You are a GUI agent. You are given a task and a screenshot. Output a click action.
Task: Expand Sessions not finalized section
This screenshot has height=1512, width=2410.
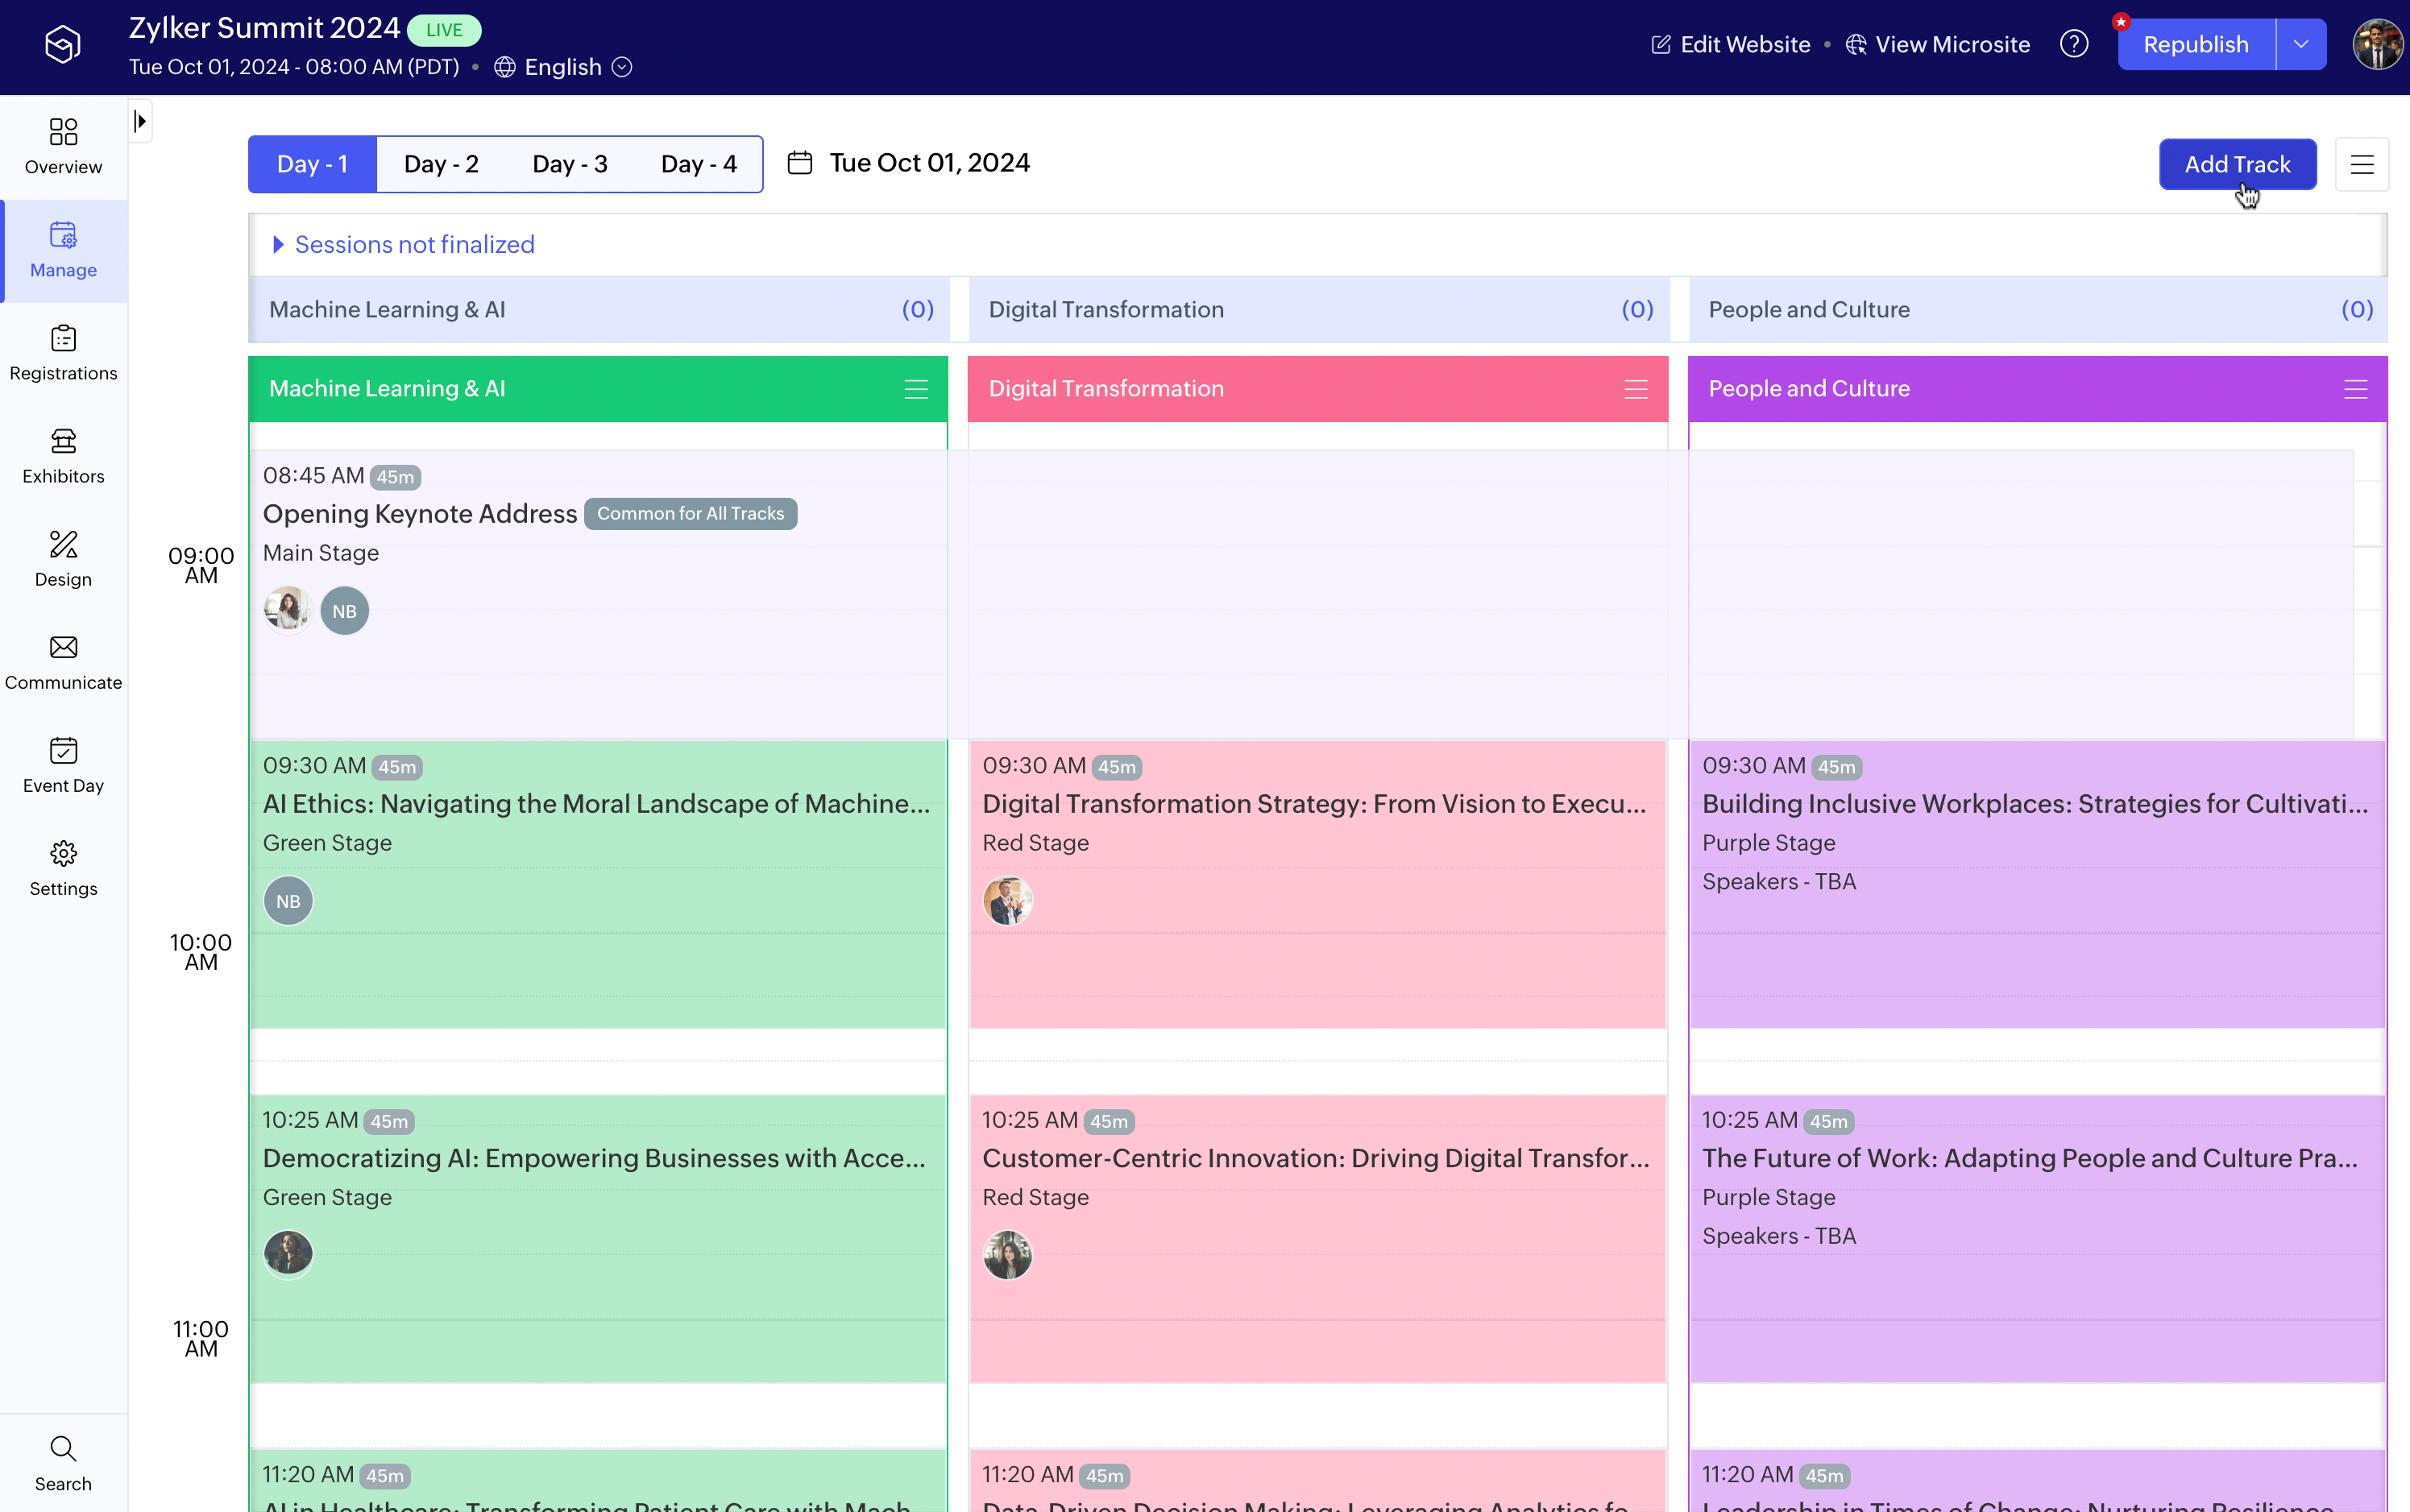[x=403, y=245]
